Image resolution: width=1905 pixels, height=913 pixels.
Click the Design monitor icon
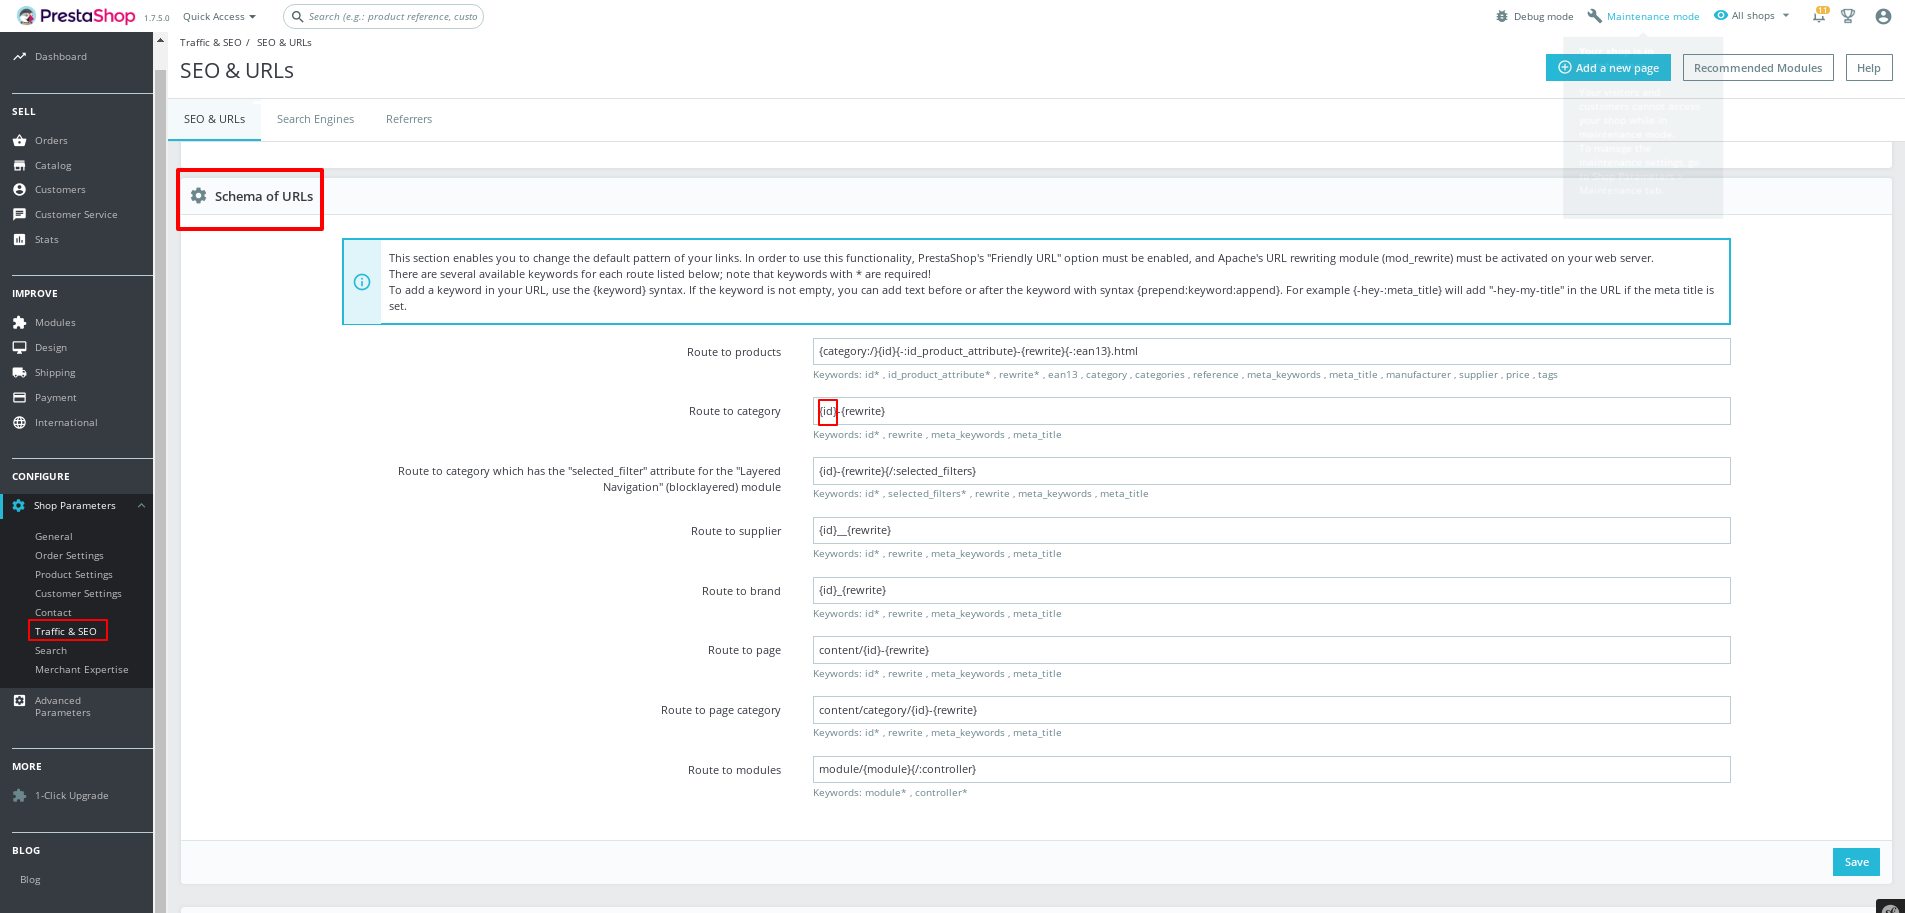click(x=19, y=348)
